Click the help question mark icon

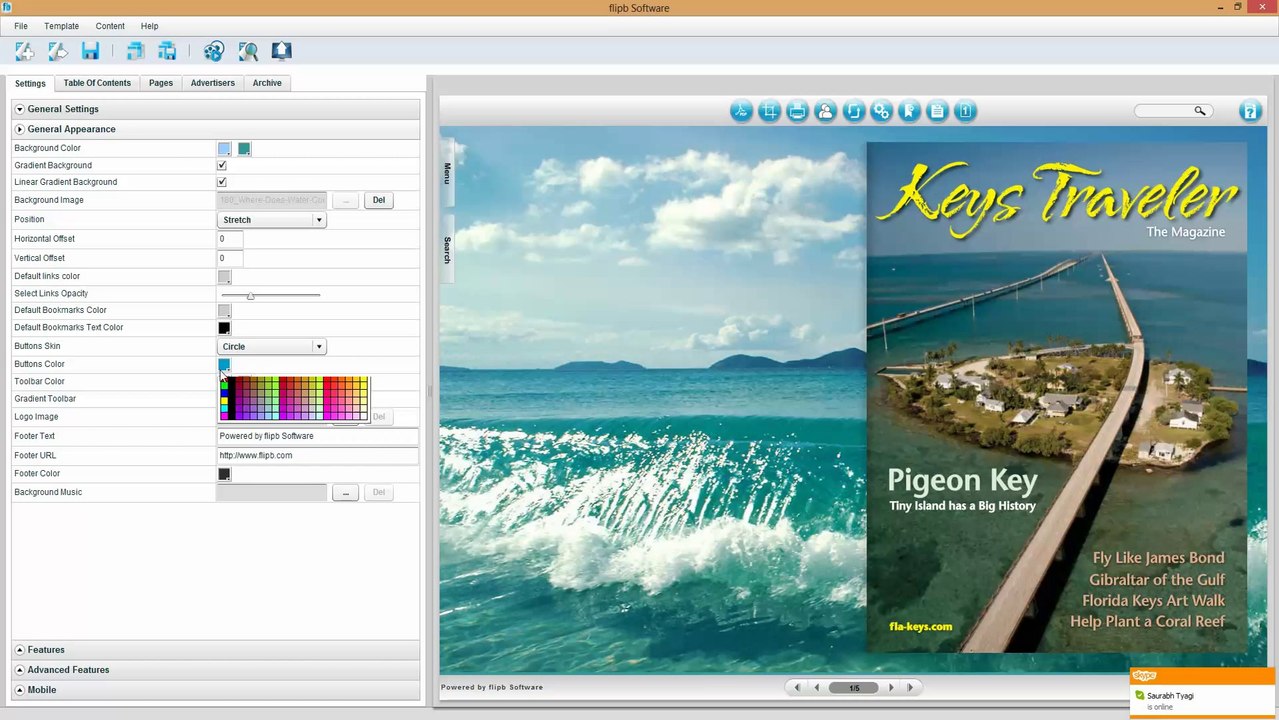tap(1250, 111)
